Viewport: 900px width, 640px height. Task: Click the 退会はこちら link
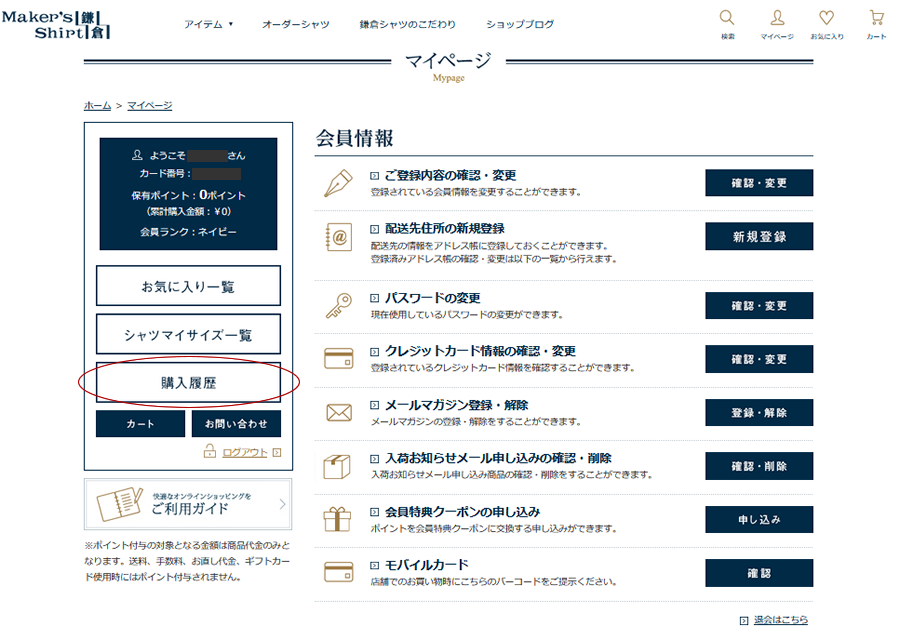[x=781, y=620]
